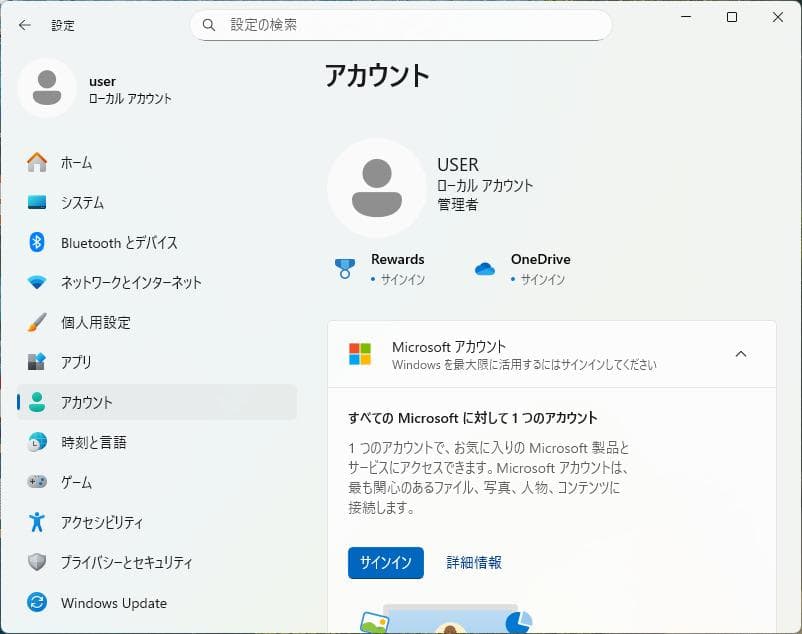Click the back arrow to return
This screenshot has height=634, width=802.
24,24
